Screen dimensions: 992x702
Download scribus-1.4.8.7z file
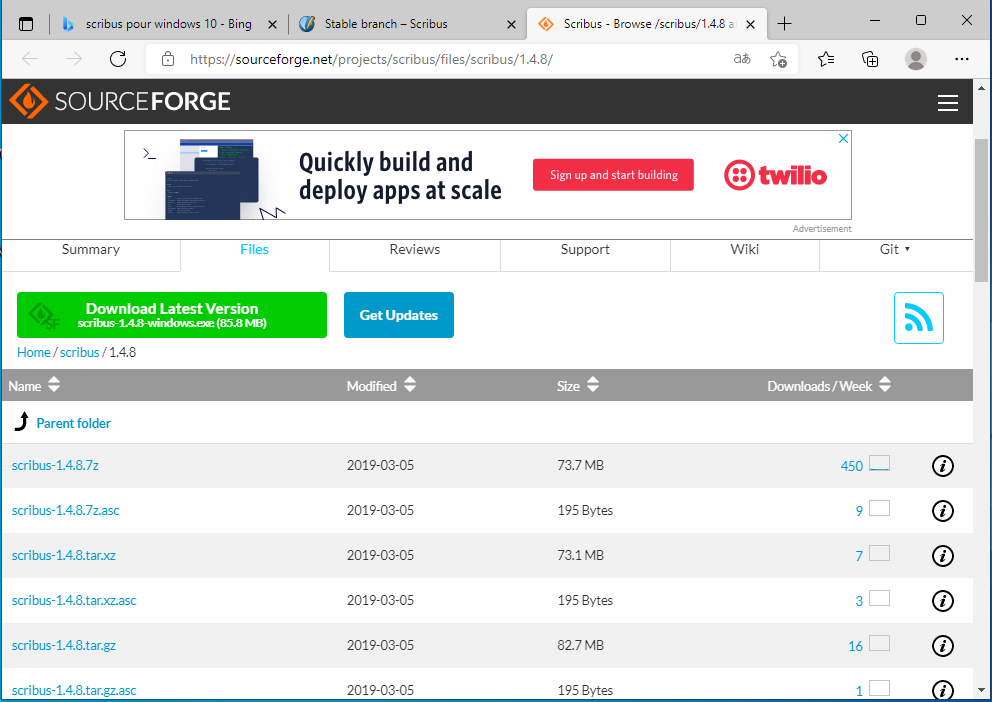(x=55, y=465)
